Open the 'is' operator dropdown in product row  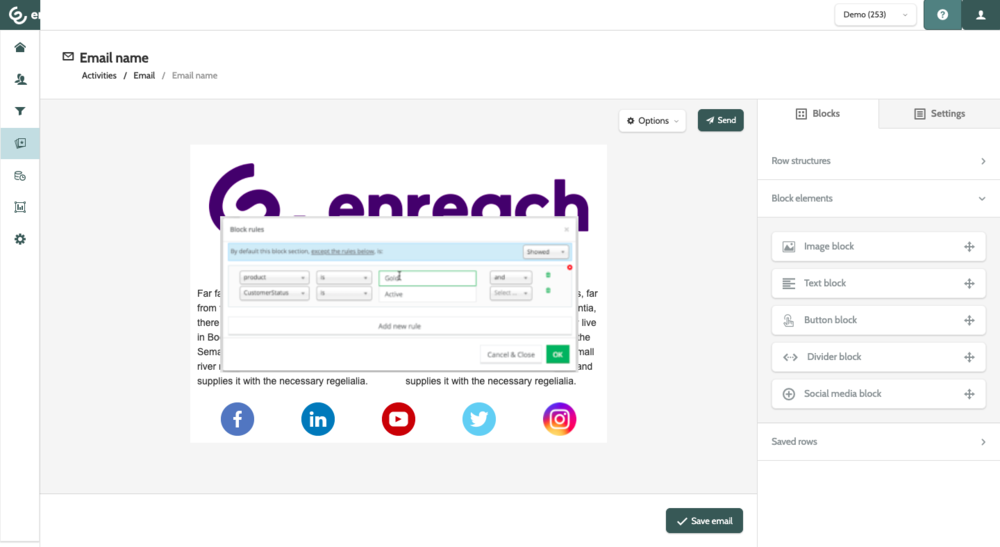344,277
